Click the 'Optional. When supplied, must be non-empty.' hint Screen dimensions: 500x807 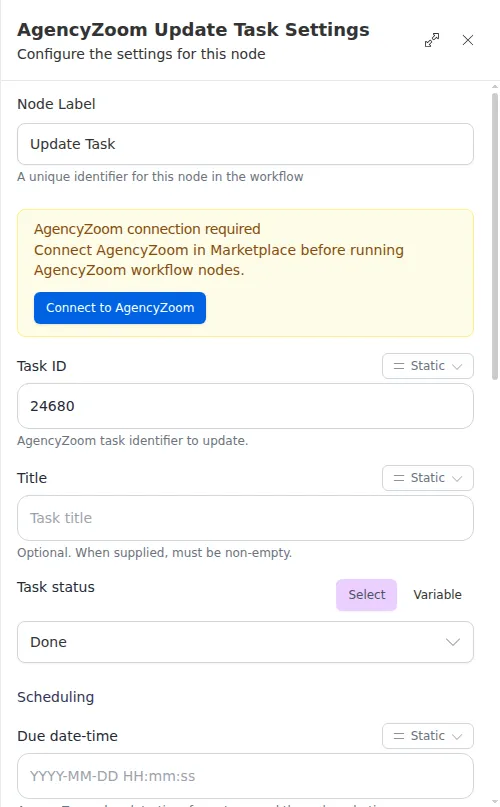coord(154,553)
